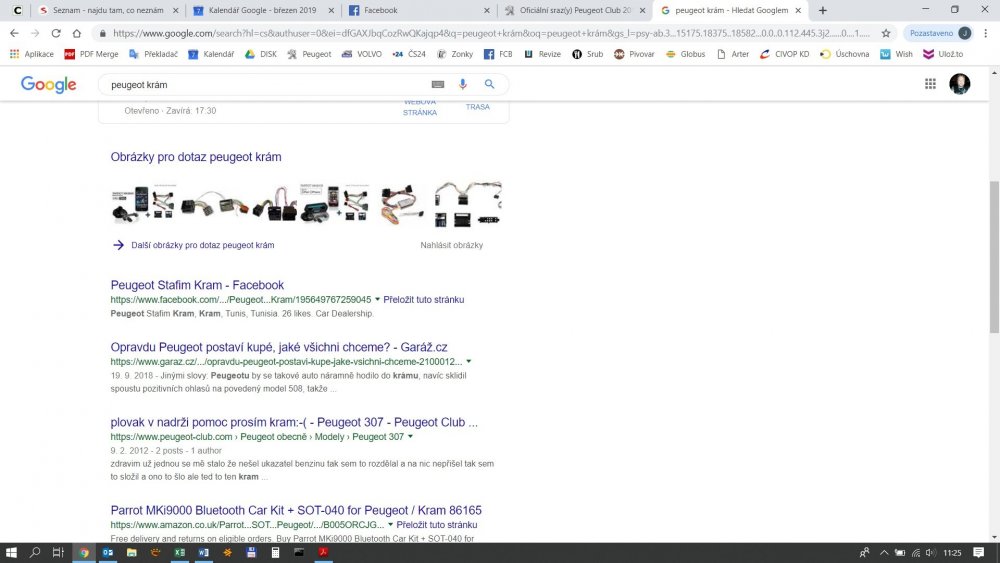Open Calculator from the taskbar

point(275,552)
